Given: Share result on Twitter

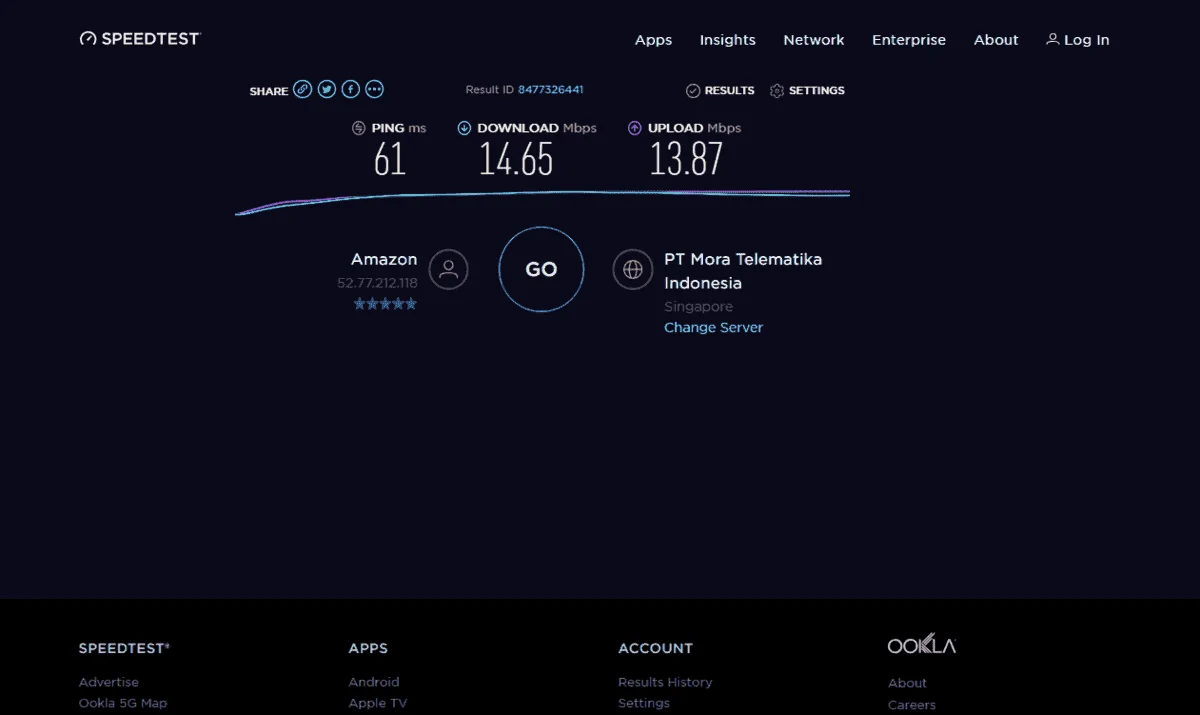Looking at the screenshot, I should coord(326,90).
